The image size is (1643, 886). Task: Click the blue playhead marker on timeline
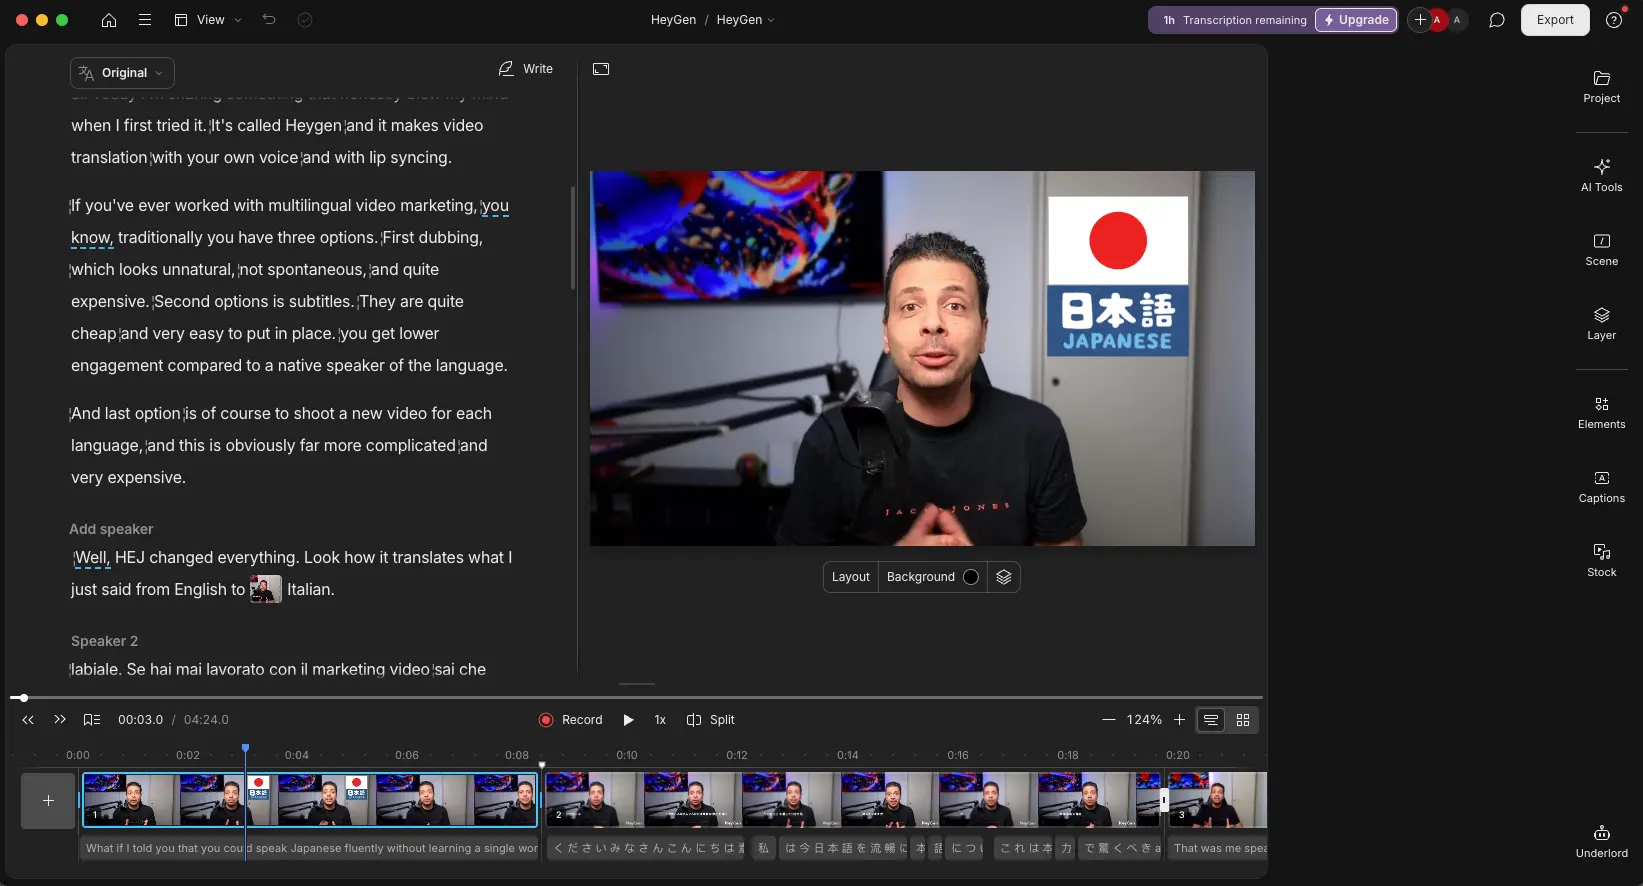point(245,748)
